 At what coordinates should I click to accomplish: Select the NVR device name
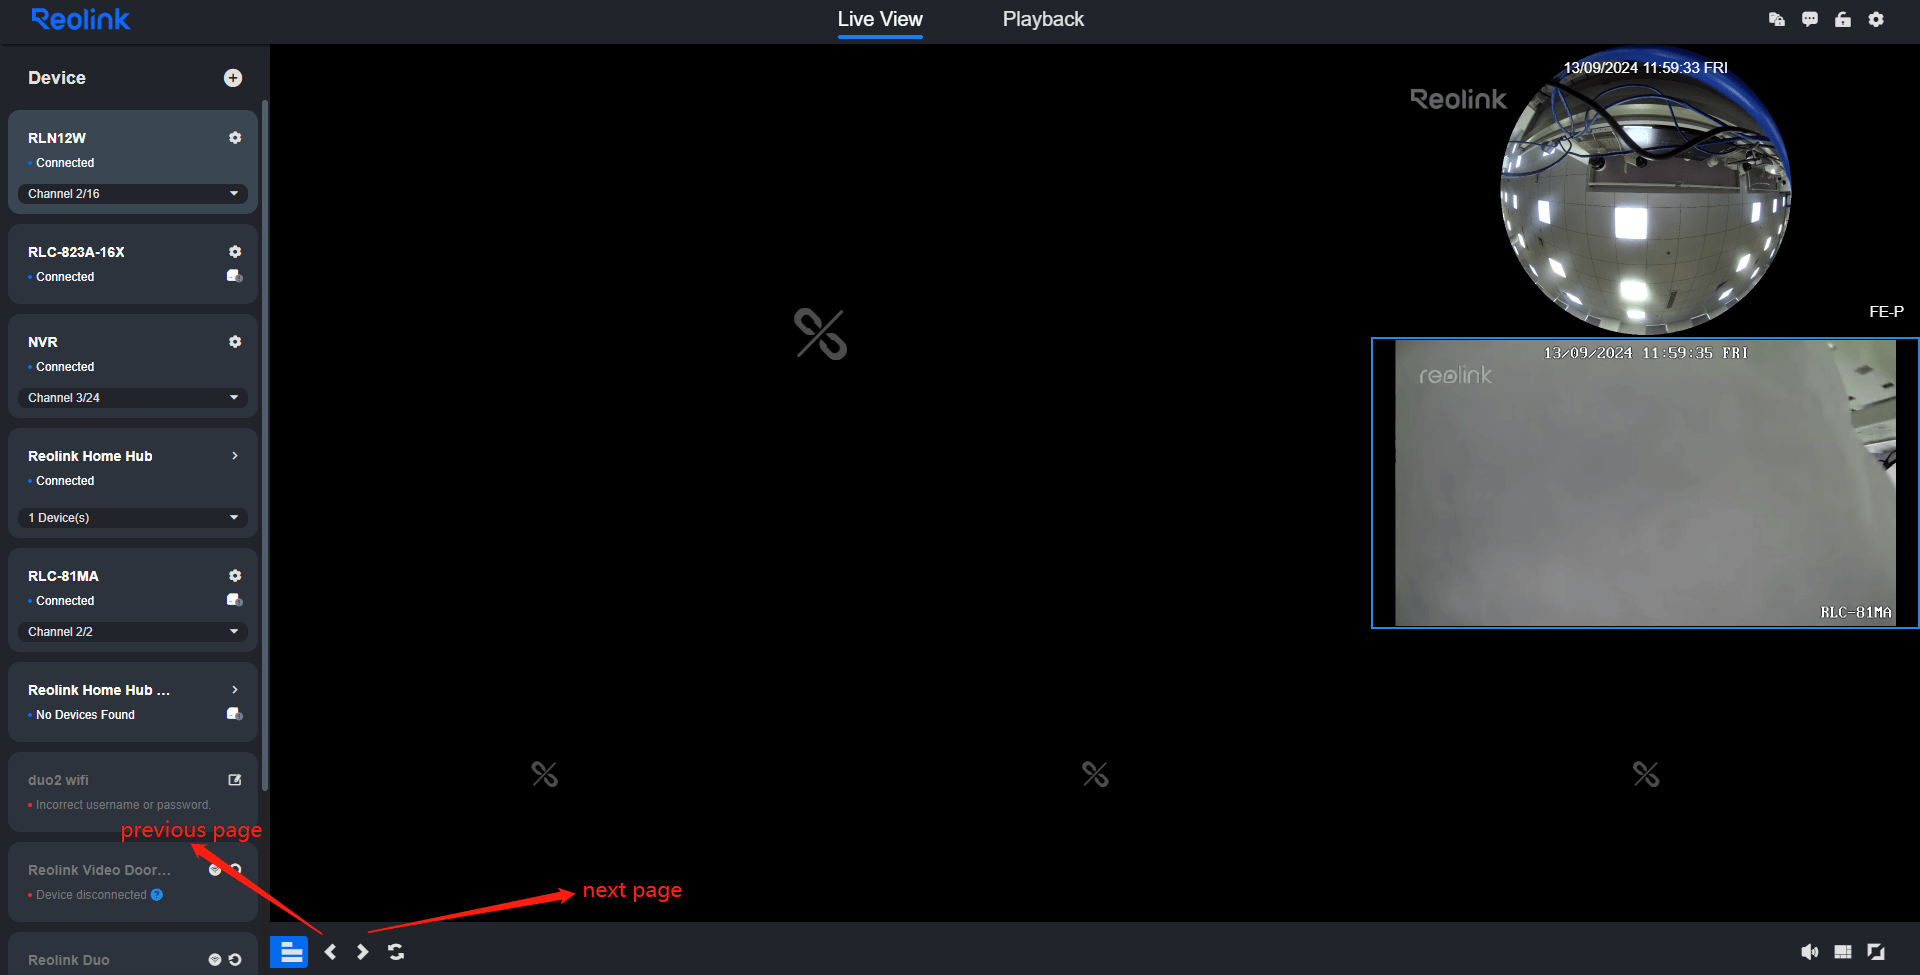click(43, 342)
